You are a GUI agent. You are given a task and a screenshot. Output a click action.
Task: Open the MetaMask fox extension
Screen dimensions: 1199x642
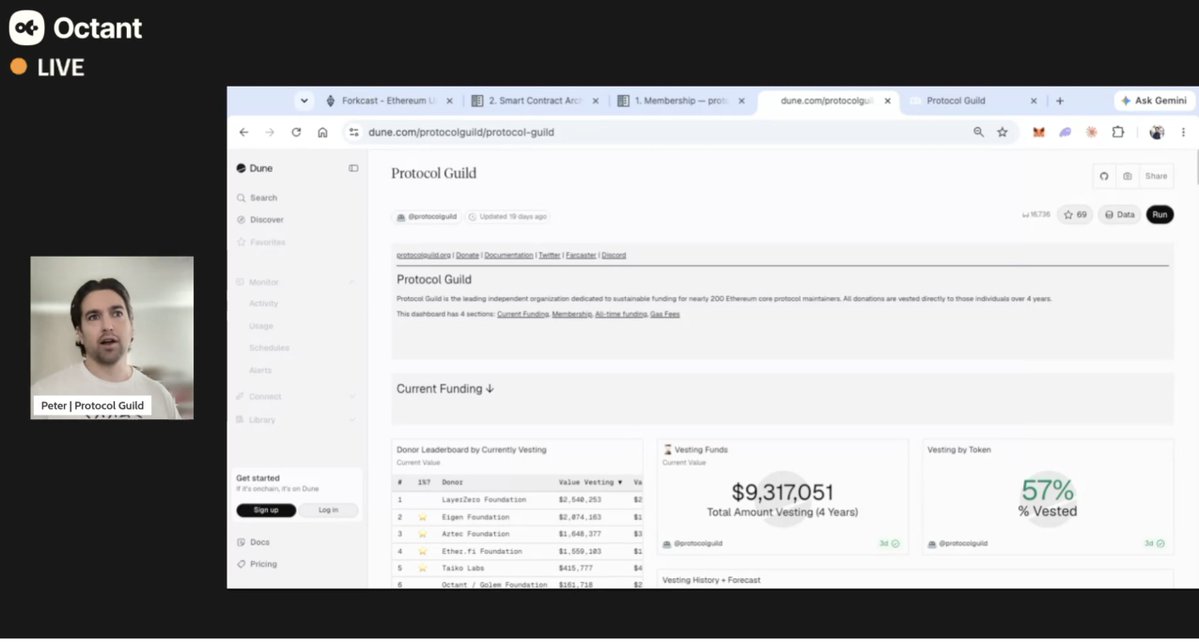tap(1038, 132)
